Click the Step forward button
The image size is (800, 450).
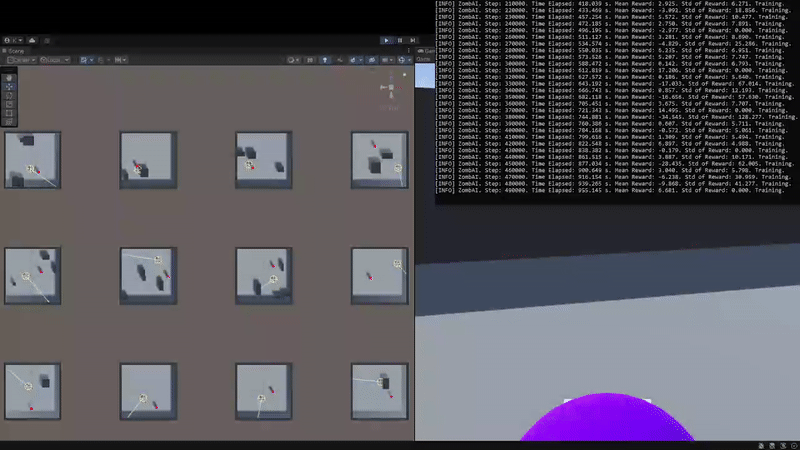point(412,40)
